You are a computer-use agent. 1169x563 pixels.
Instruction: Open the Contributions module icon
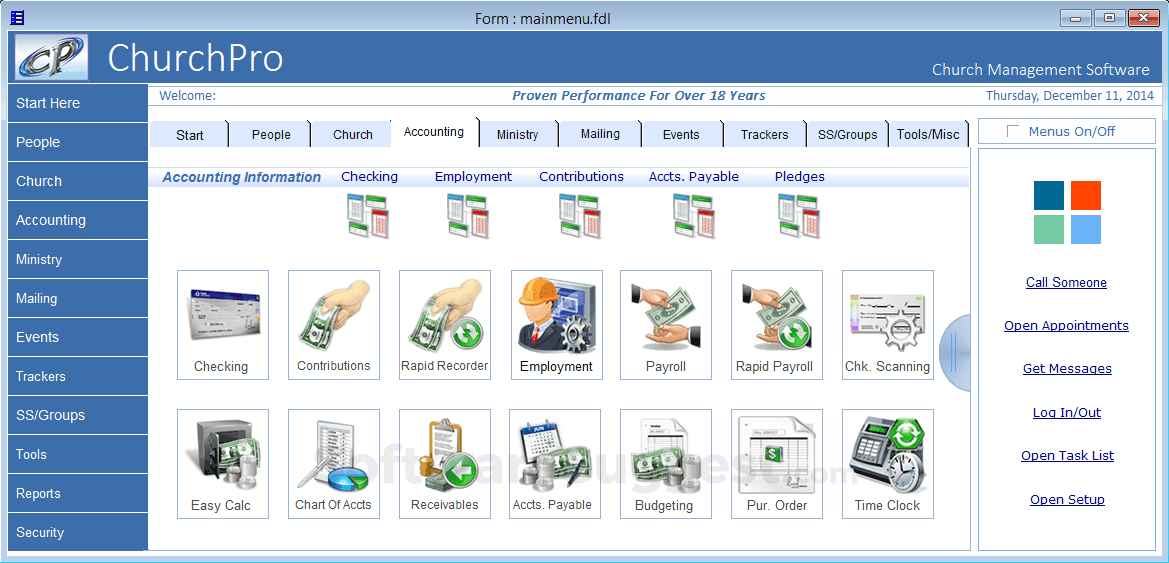333,325
